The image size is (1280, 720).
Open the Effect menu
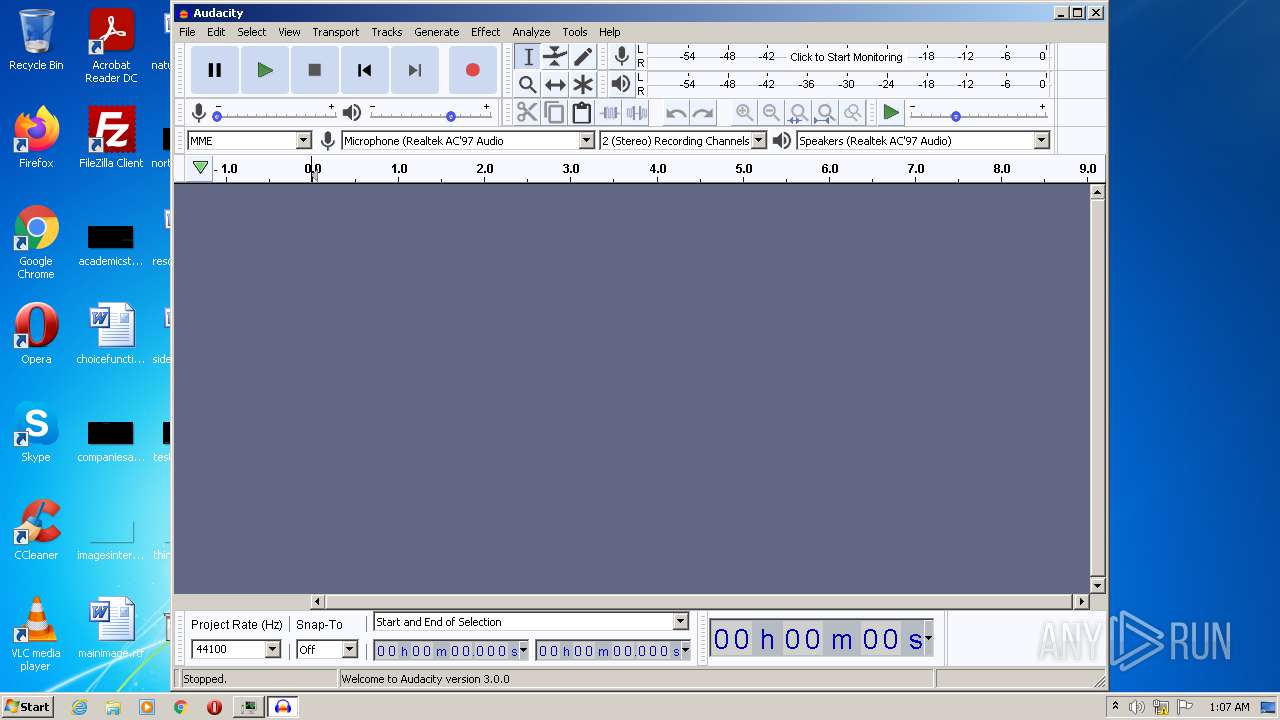click(x=486, y=32)
